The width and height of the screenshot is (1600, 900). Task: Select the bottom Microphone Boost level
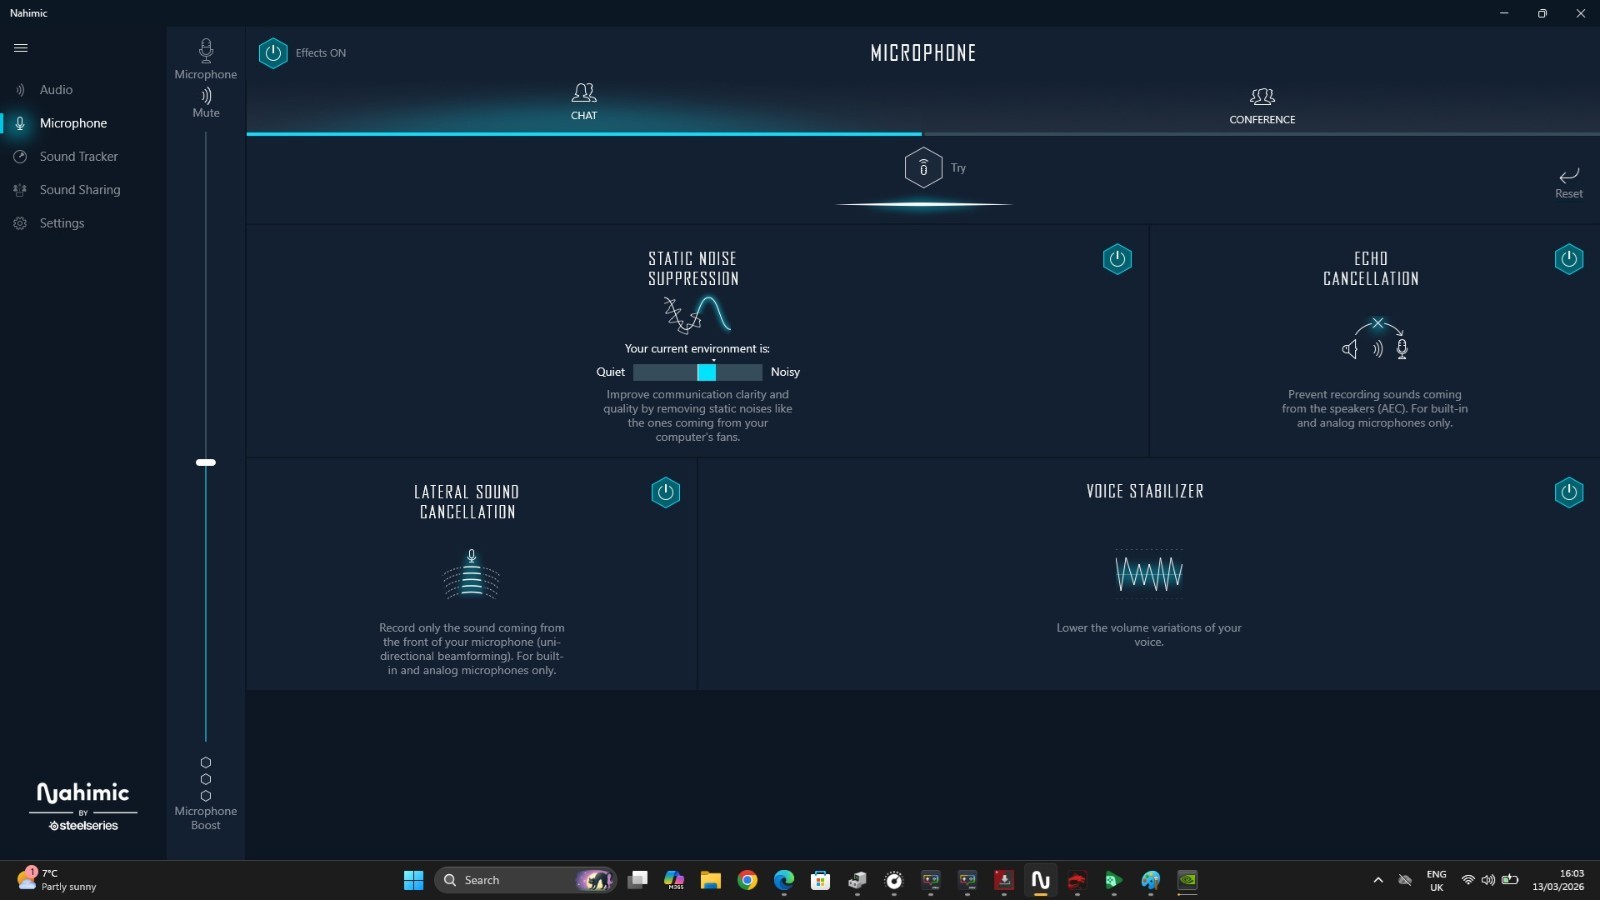[206, 797]
